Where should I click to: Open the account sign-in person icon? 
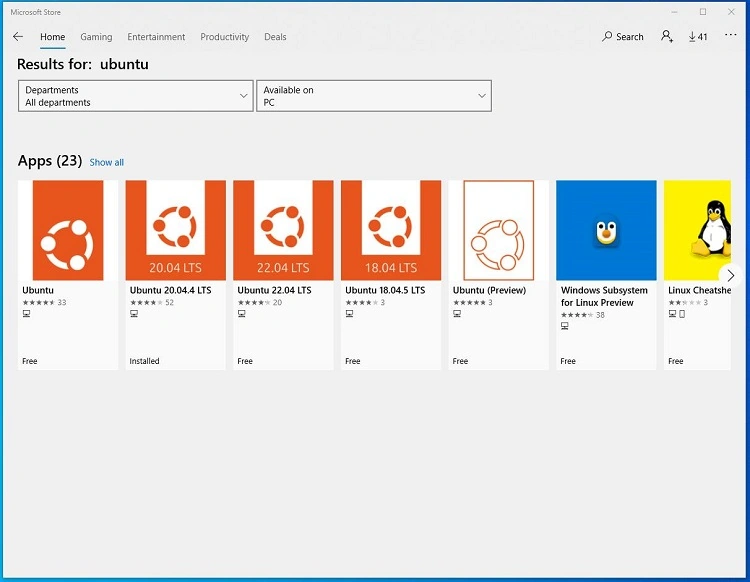(667, 36)
